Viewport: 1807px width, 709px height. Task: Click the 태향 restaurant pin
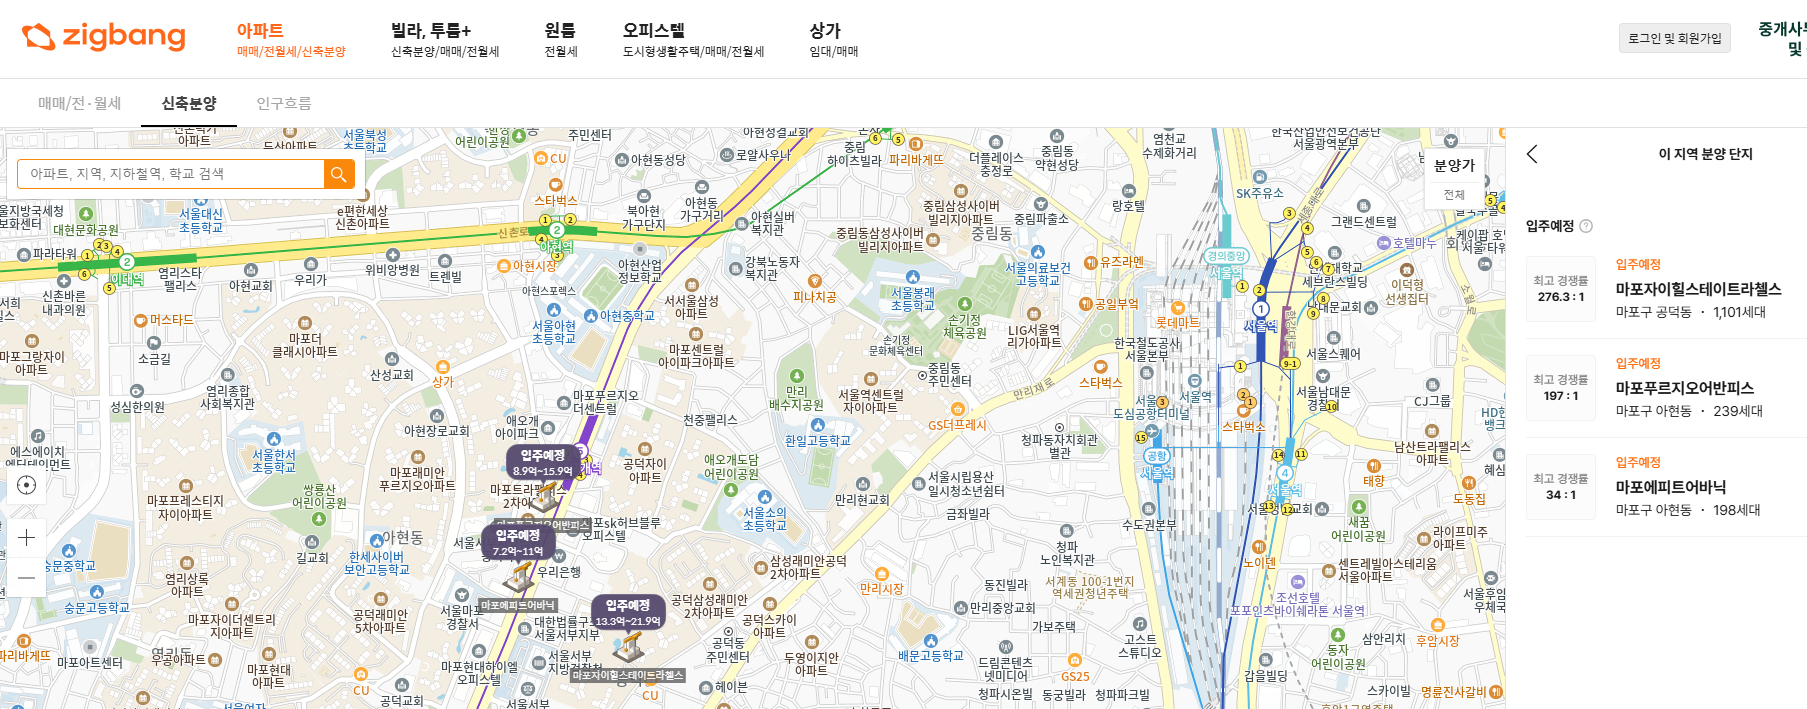pyautogui.click(x=1374, y=466)
